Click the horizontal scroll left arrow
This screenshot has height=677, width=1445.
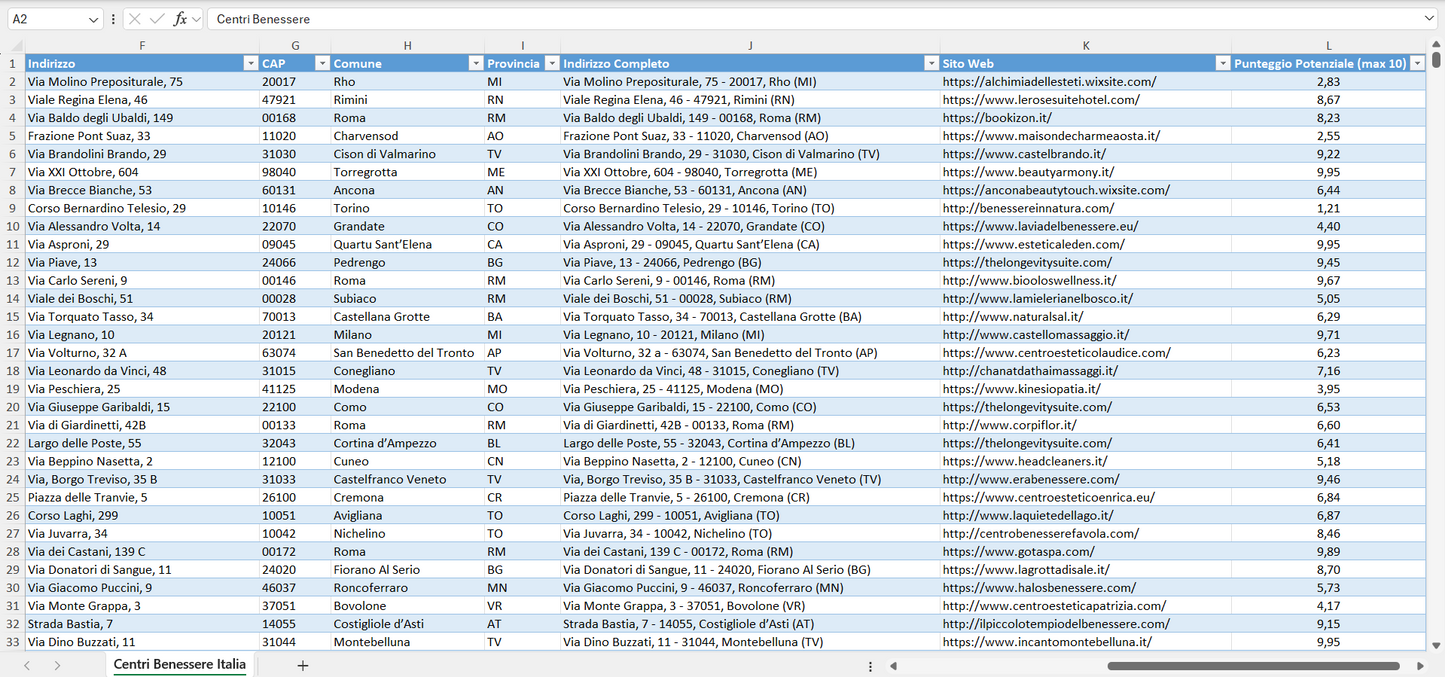(893, 664)
